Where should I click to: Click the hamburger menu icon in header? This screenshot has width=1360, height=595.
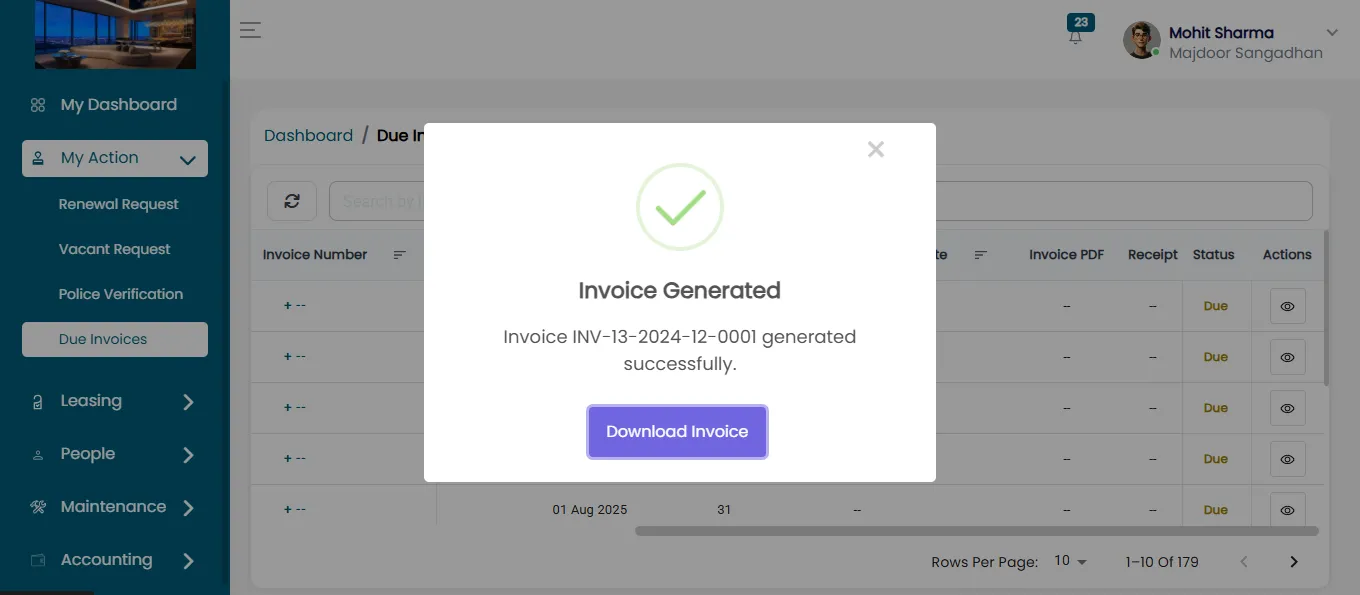pos(250,30)
